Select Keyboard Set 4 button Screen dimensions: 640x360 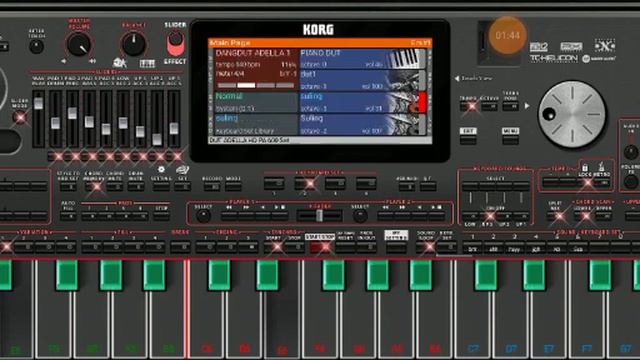pos(366,184)
